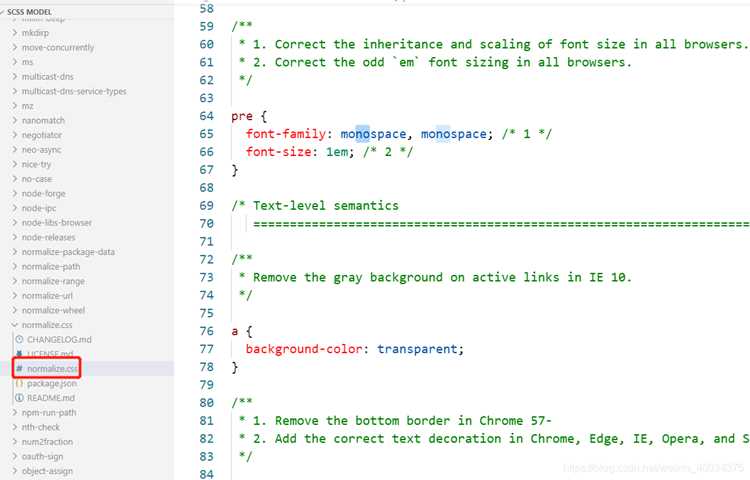This screenshot has height=480, width=750.
Task: Click the 'background-color' property on line 77
Action: (x=304, y=349)
